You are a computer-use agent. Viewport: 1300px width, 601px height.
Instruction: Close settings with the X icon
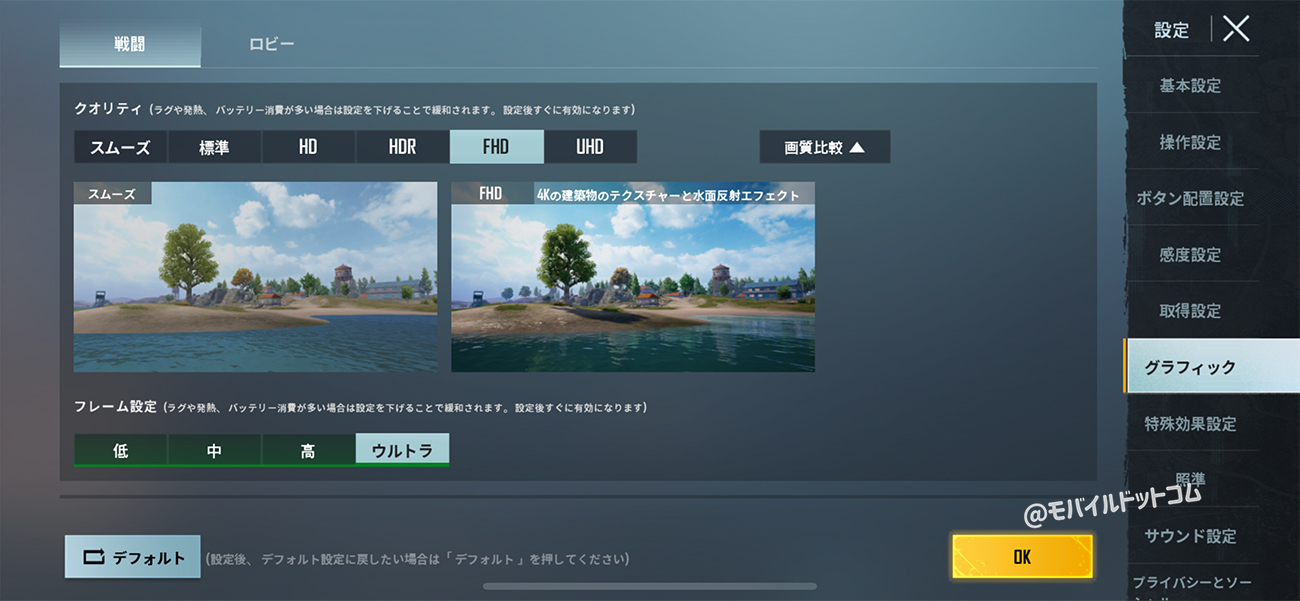[x=1236, y=29]
